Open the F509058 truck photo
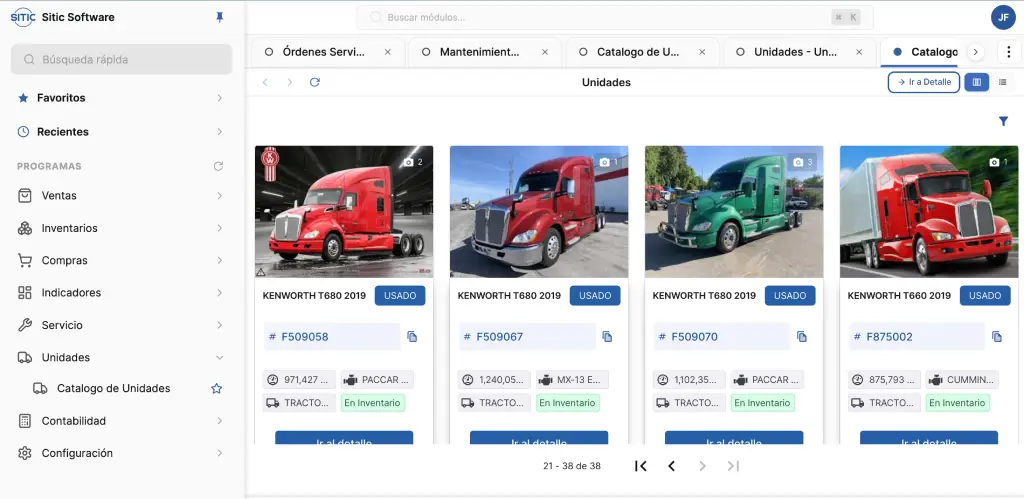The image size is (1024, 499). point(344,212)
